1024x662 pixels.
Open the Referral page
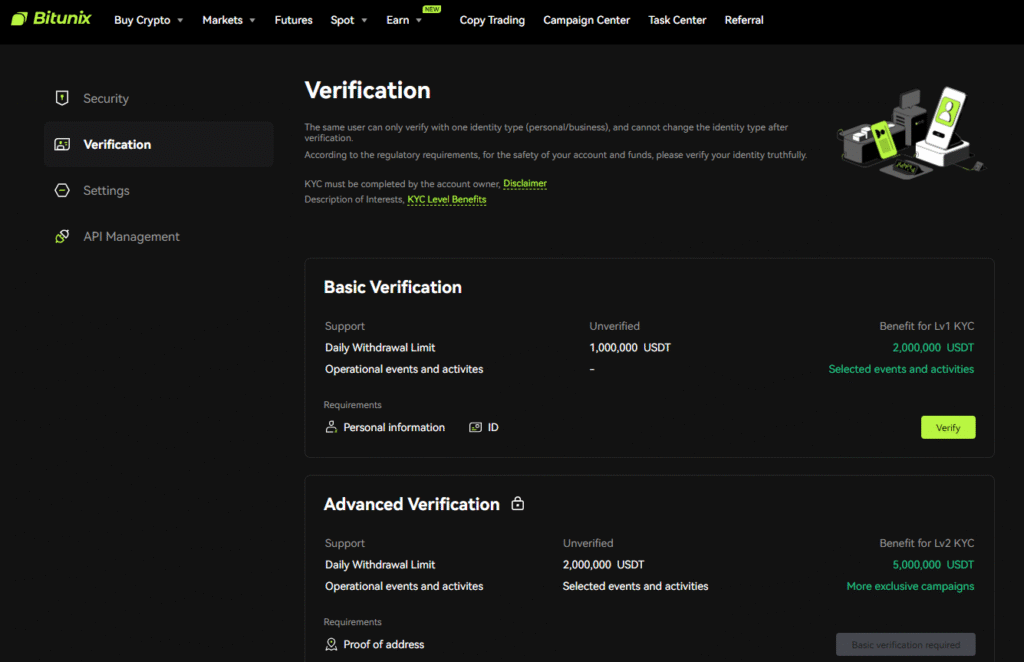(744, 20)
